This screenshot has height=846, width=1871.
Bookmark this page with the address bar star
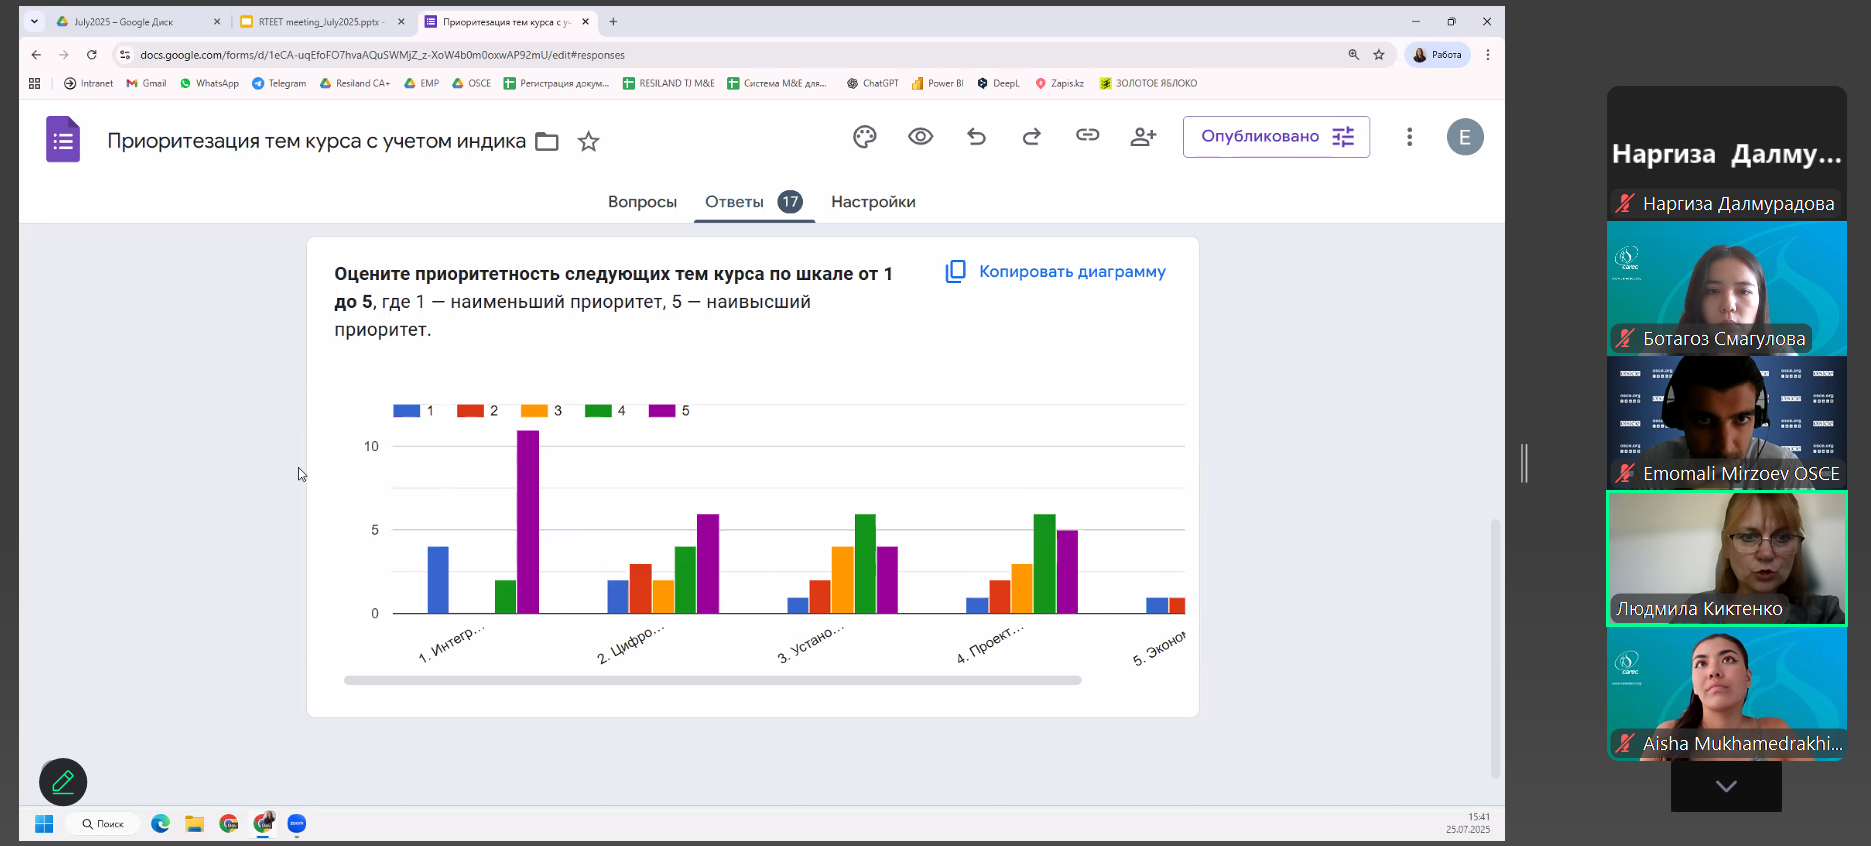(1379, 55)
